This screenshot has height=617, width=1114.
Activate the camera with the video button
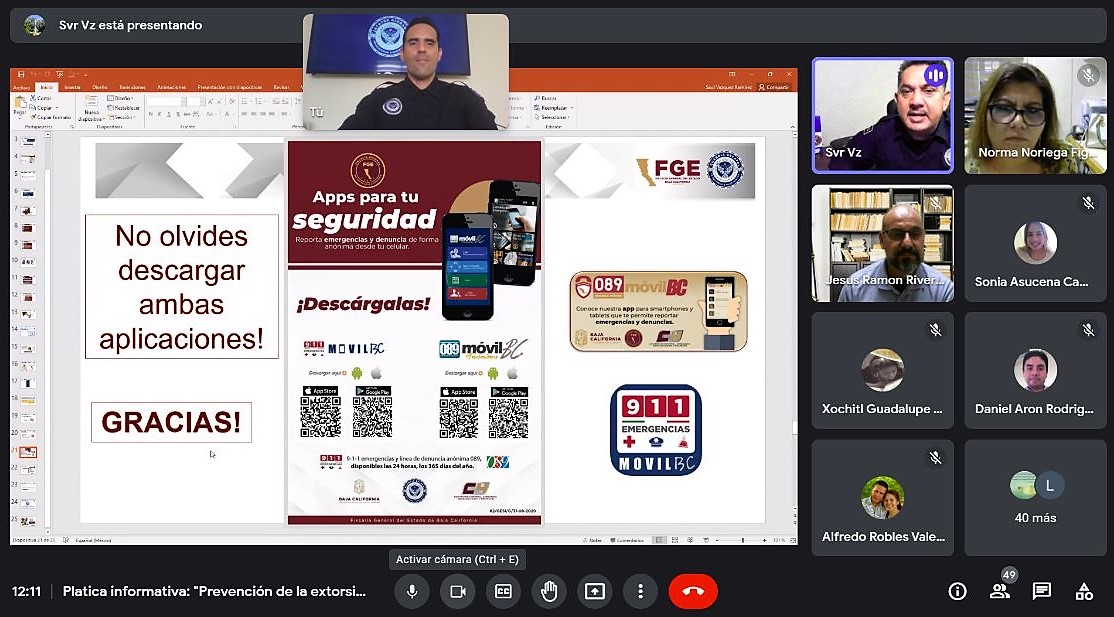458,591
